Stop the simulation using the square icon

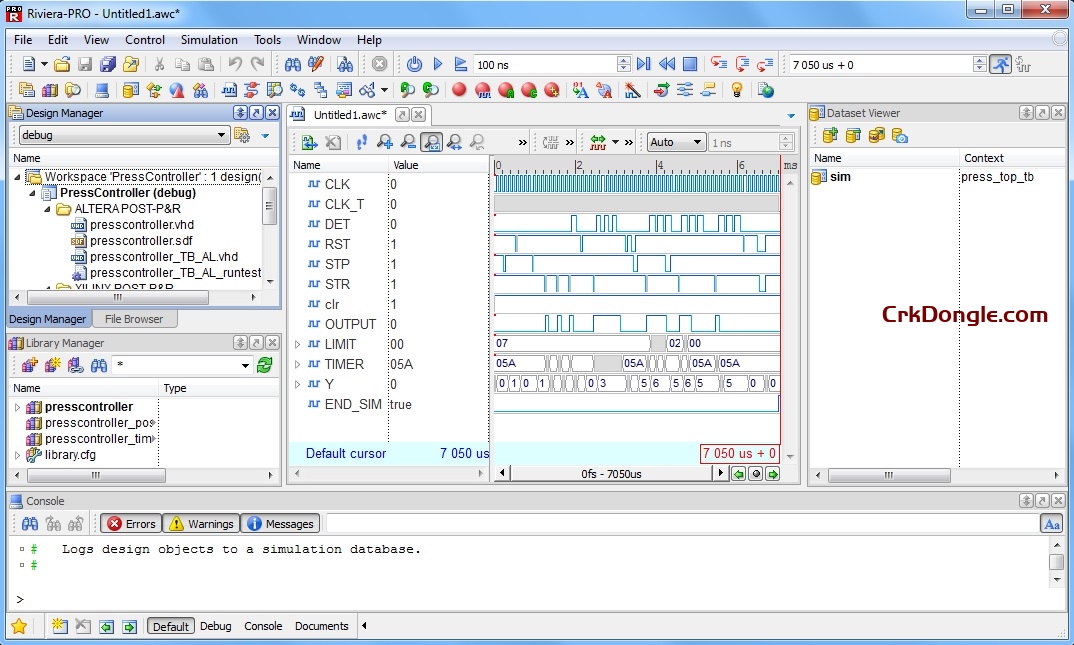[x=690, y=62]
